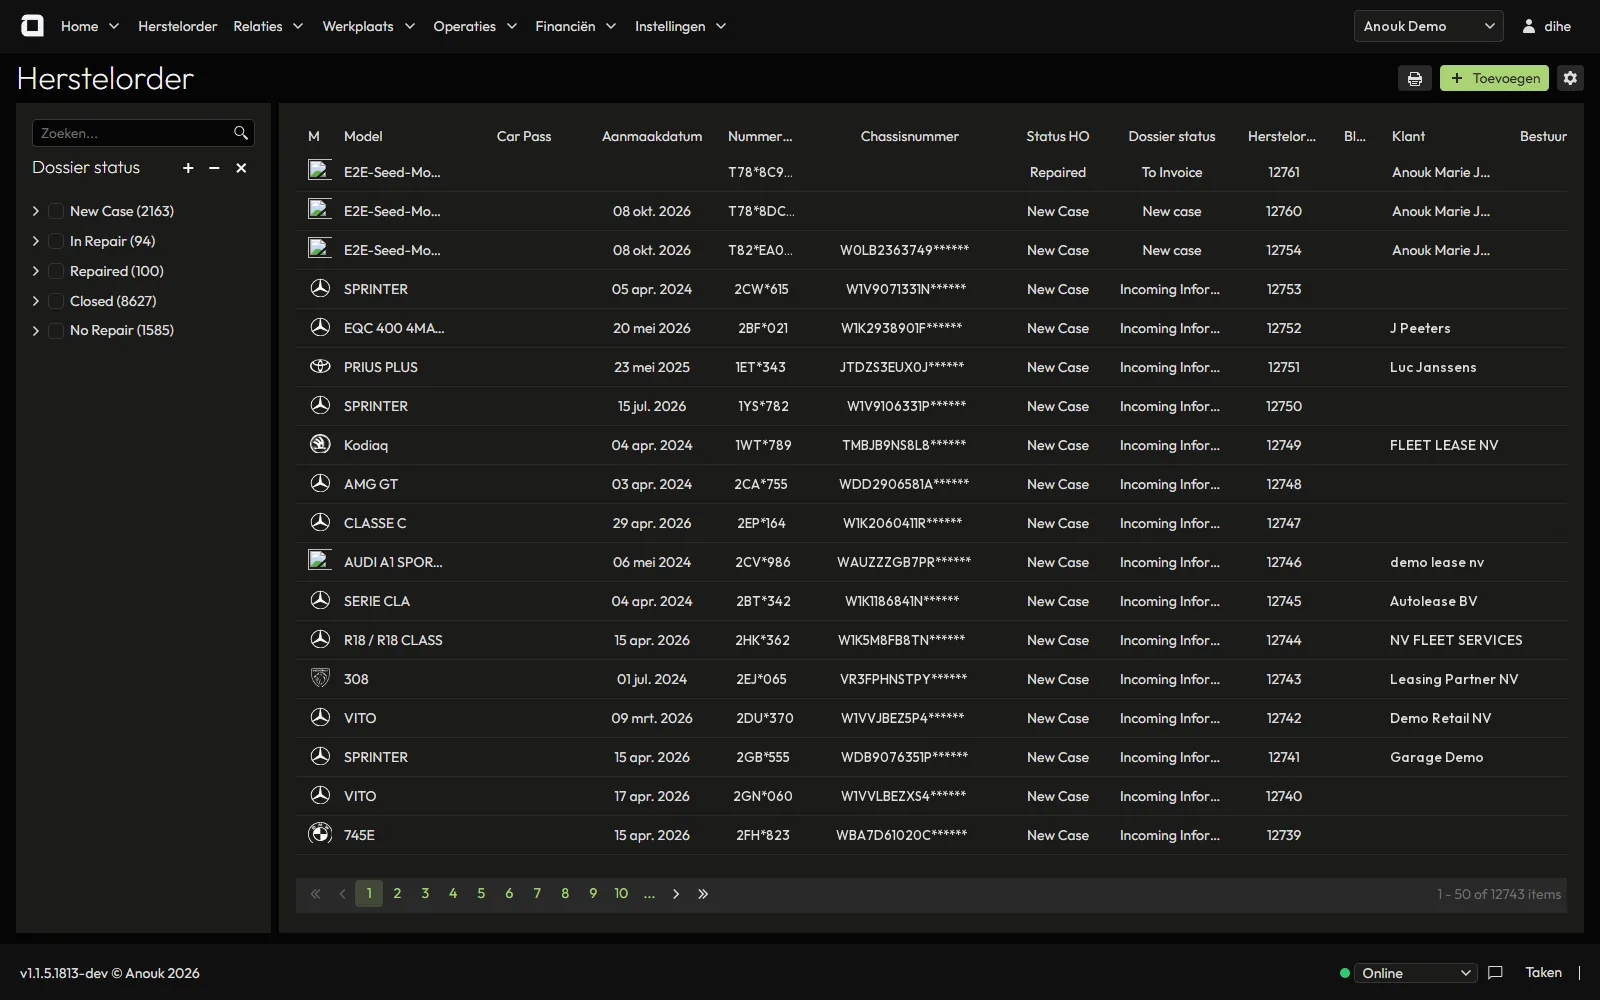Select the order 12752 cell
Viewport: 1600px width, 1000px height.
point(1284,328)
